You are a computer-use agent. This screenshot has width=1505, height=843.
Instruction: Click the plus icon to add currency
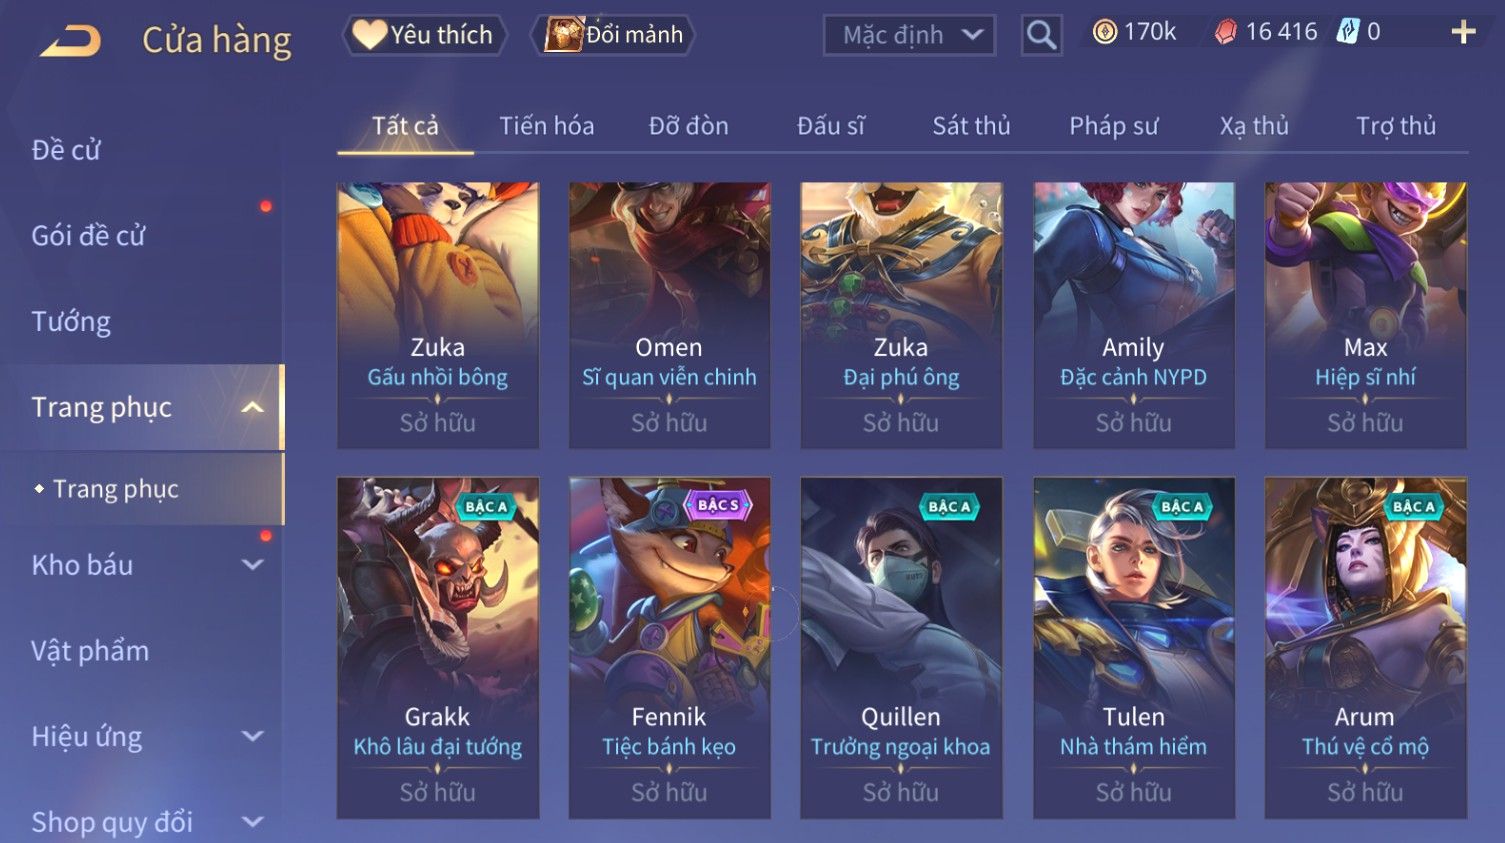(1463, 33)
